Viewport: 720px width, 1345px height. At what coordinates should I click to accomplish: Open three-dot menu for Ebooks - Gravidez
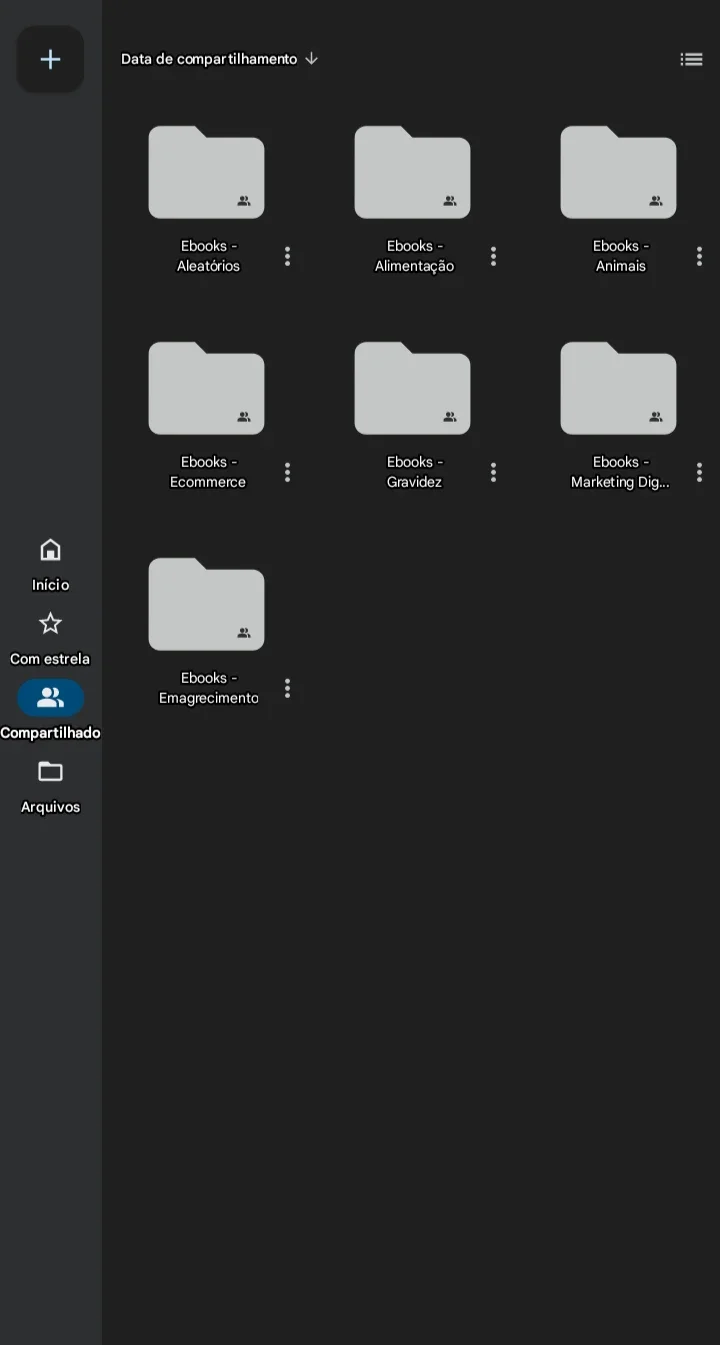pyautogui.click(x=493, y=473)
